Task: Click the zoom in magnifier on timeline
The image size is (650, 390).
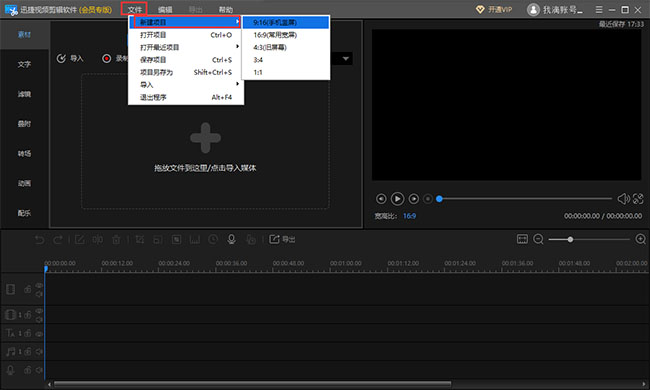Action: (x=640, y=239)
